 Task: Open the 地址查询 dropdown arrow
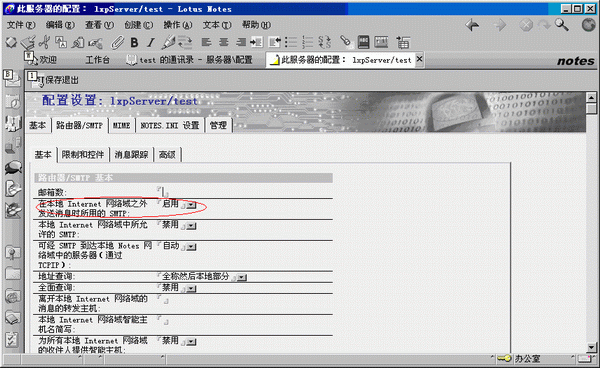(241, 277)
